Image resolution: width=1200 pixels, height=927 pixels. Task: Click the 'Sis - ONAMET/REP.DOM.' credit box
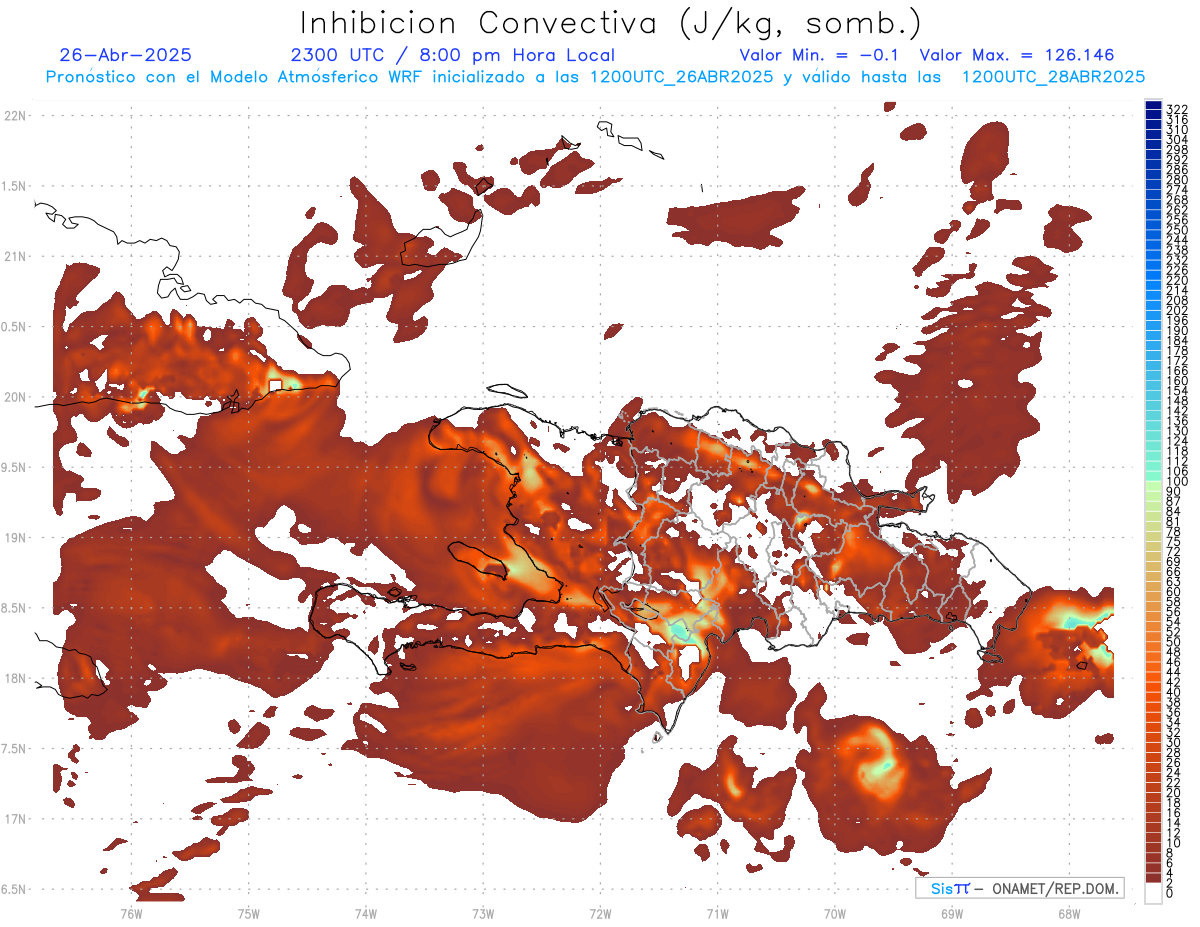click(x=1020, y=888)
